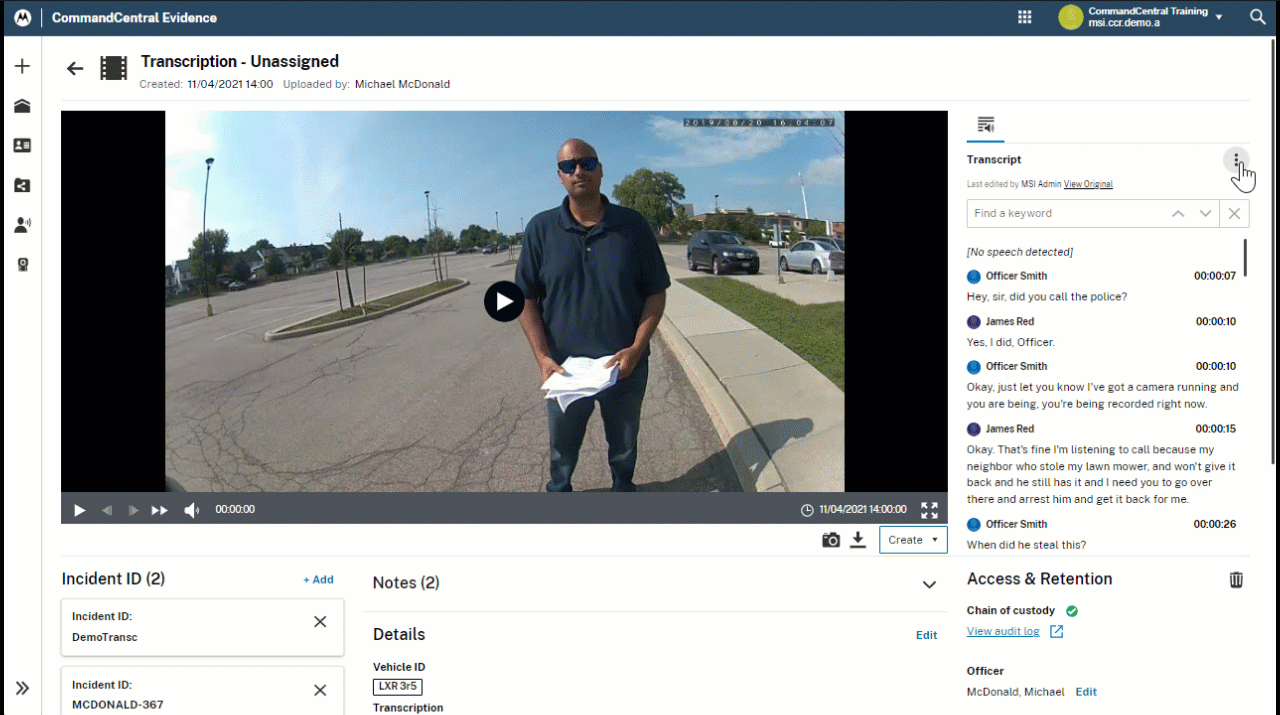This screenshot has width=1280, height=715.
Task: Go back using the back arrow
Action: (x=75, y=68)
